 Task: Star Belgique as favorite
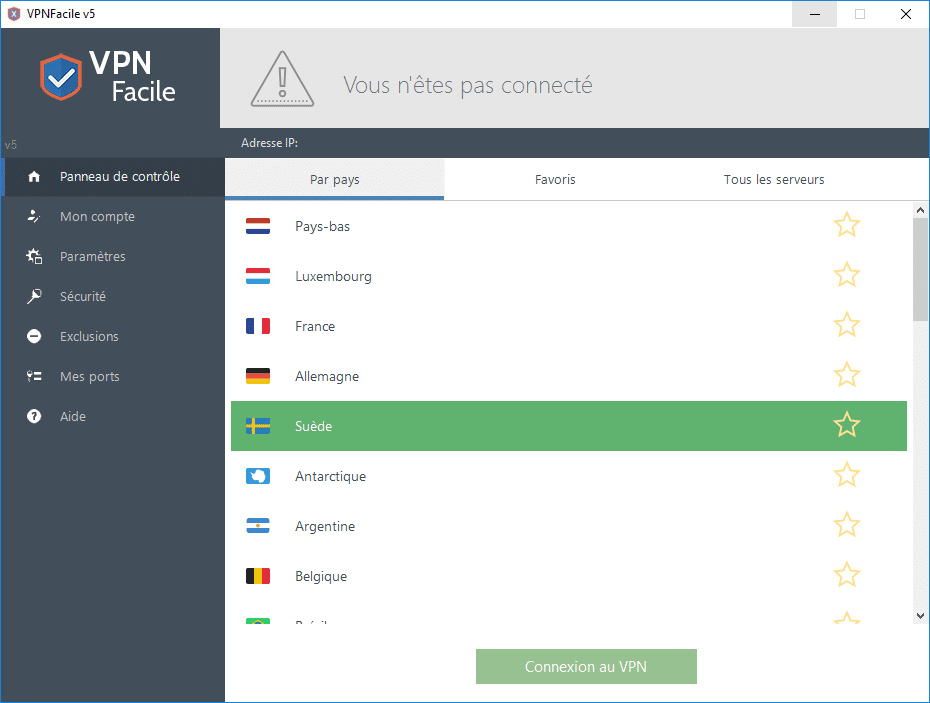[x=846, y=575]
